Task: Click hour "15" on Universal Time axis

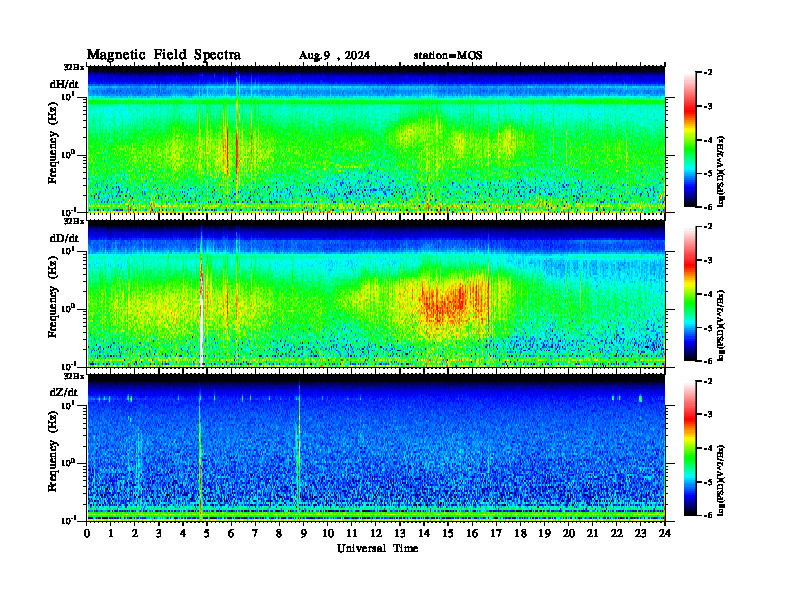Action: pos(448,533)
